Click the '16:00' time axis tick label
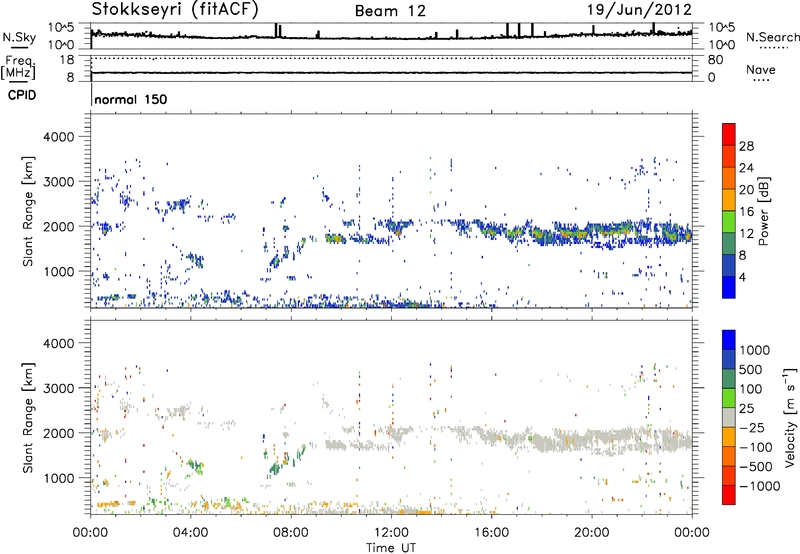 point(491,533)
